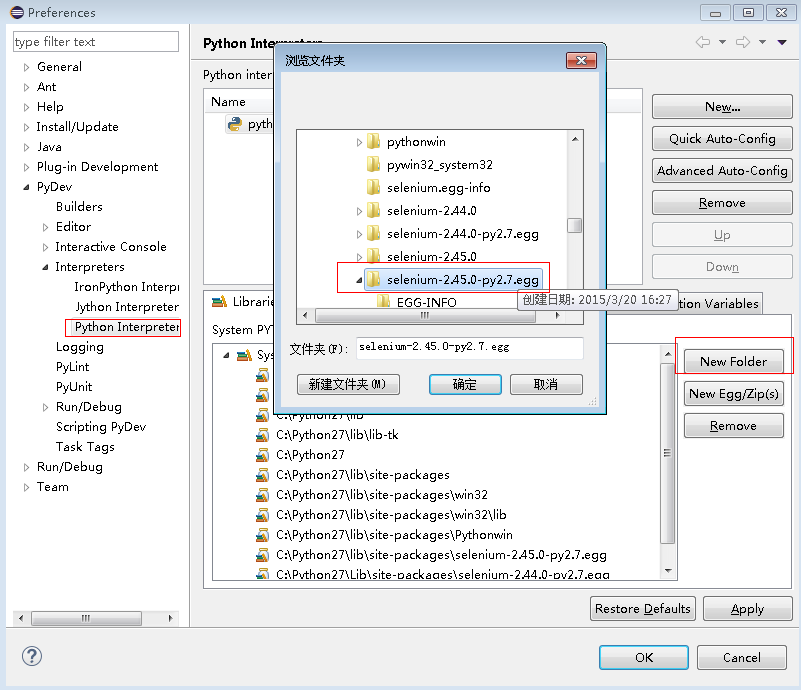801x690 pixels.
Task: Click the System PYTHONPATH books icon
Action: [244, 355]
